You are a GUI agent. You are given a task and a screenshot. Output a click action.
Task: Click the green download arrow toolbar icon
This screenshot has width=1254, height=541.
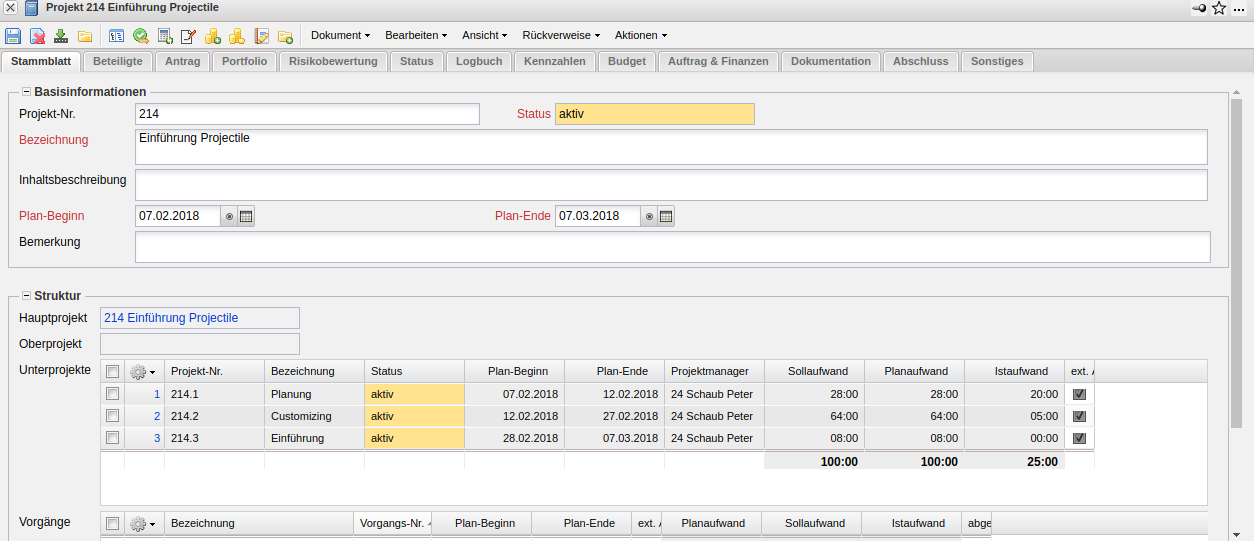pos(61,36)
